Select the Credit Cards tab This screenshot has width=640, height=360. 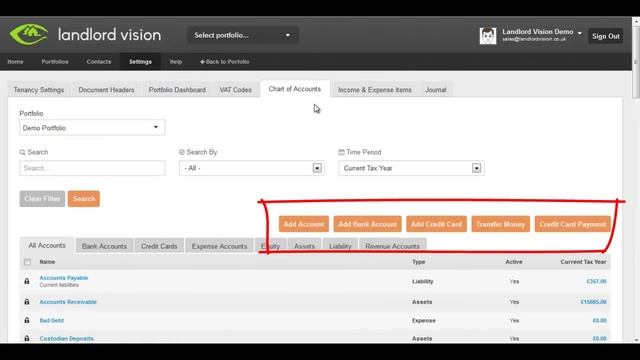pos(159,246)
